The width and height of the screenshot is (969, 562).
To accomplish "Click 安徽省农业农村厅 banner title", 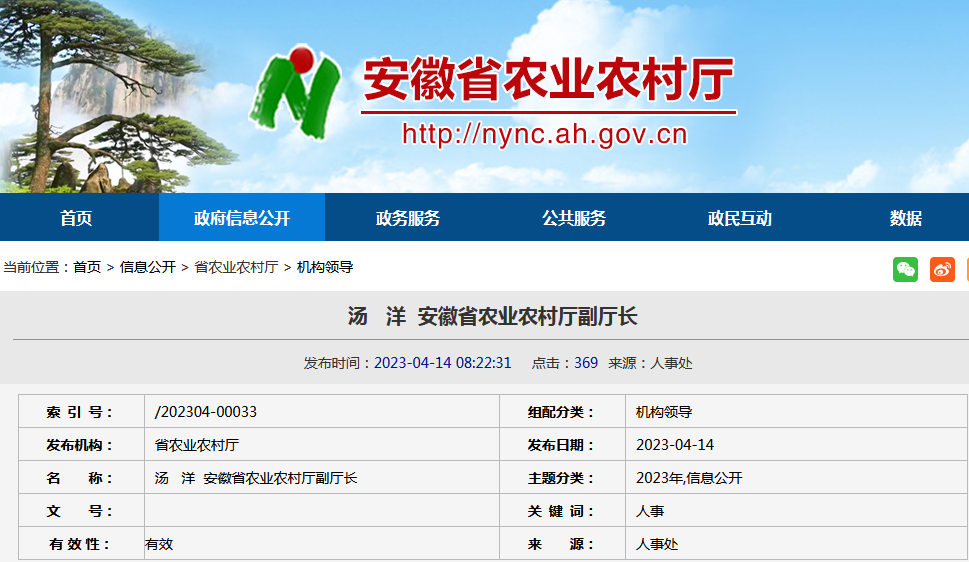I will click(548, 79).
